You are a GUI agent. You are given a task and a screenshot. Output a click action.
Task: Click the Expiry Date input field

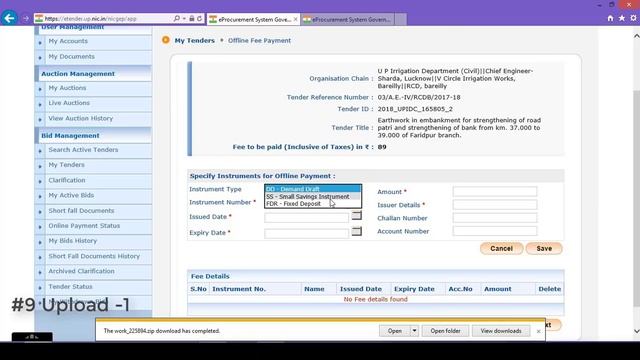pyautogui.click(x=307, y=233)
